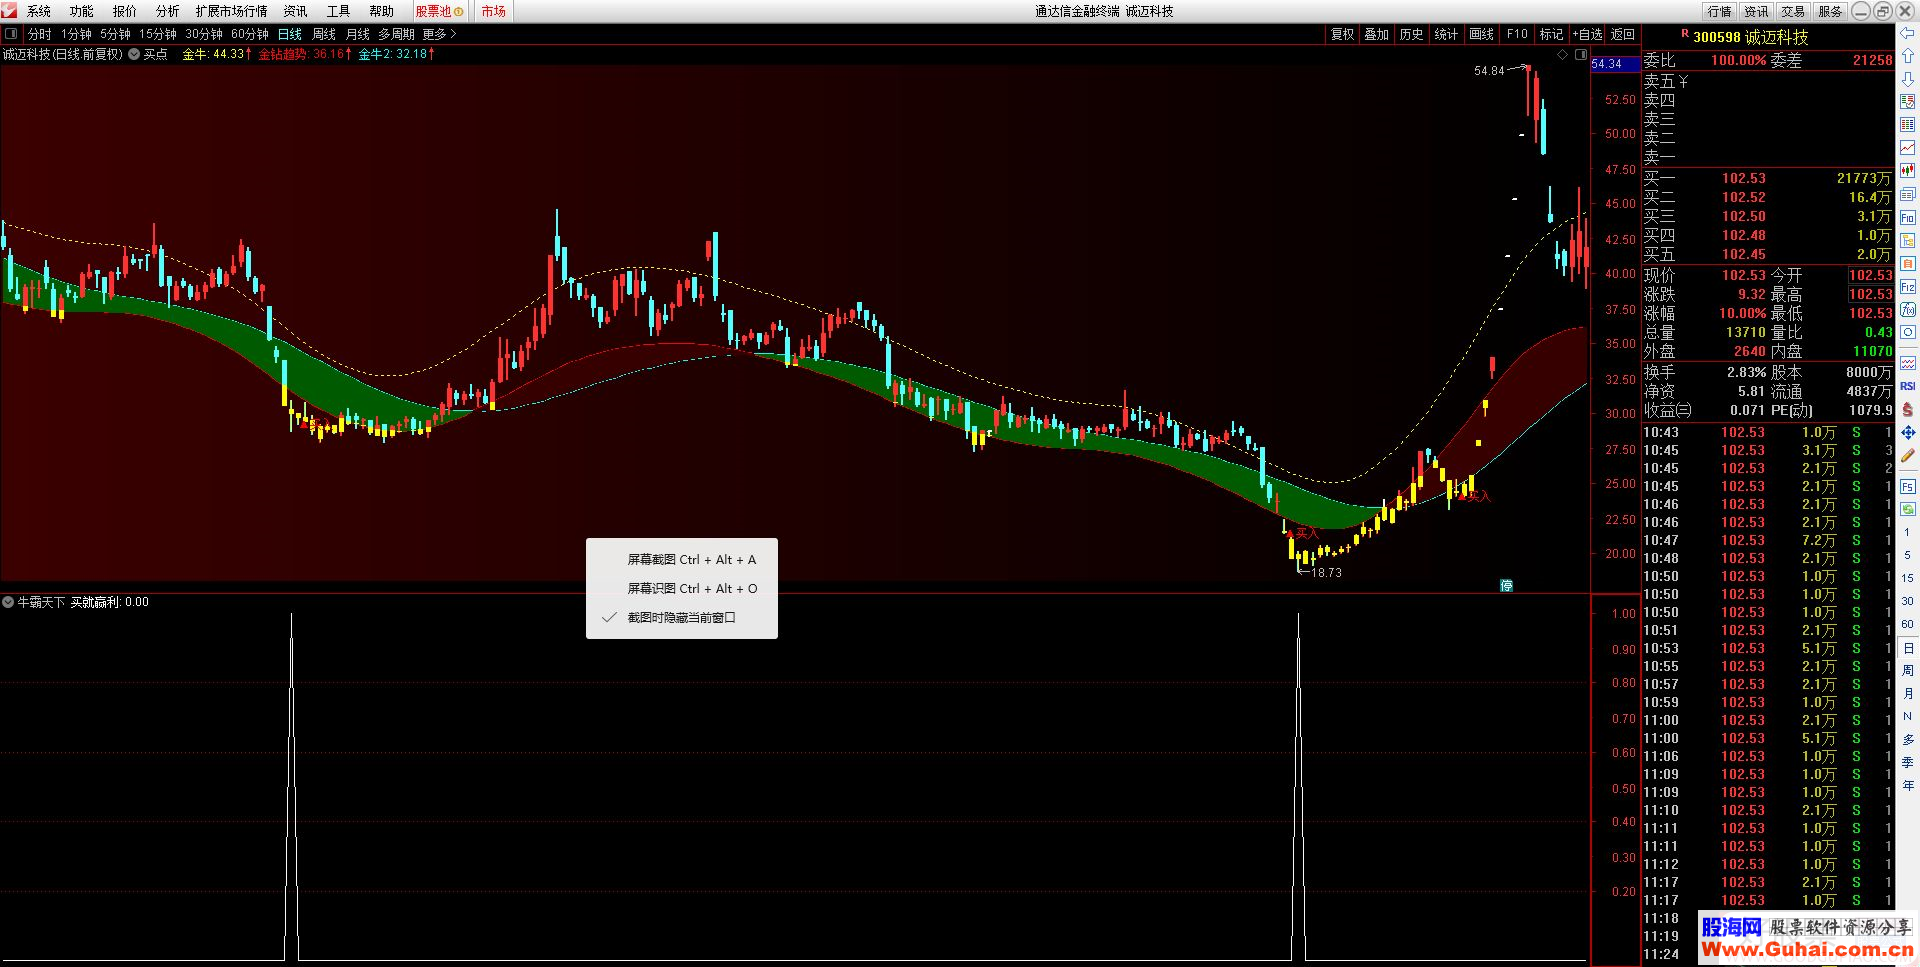
Task: Open the 工具 menu
Action: 339,11
